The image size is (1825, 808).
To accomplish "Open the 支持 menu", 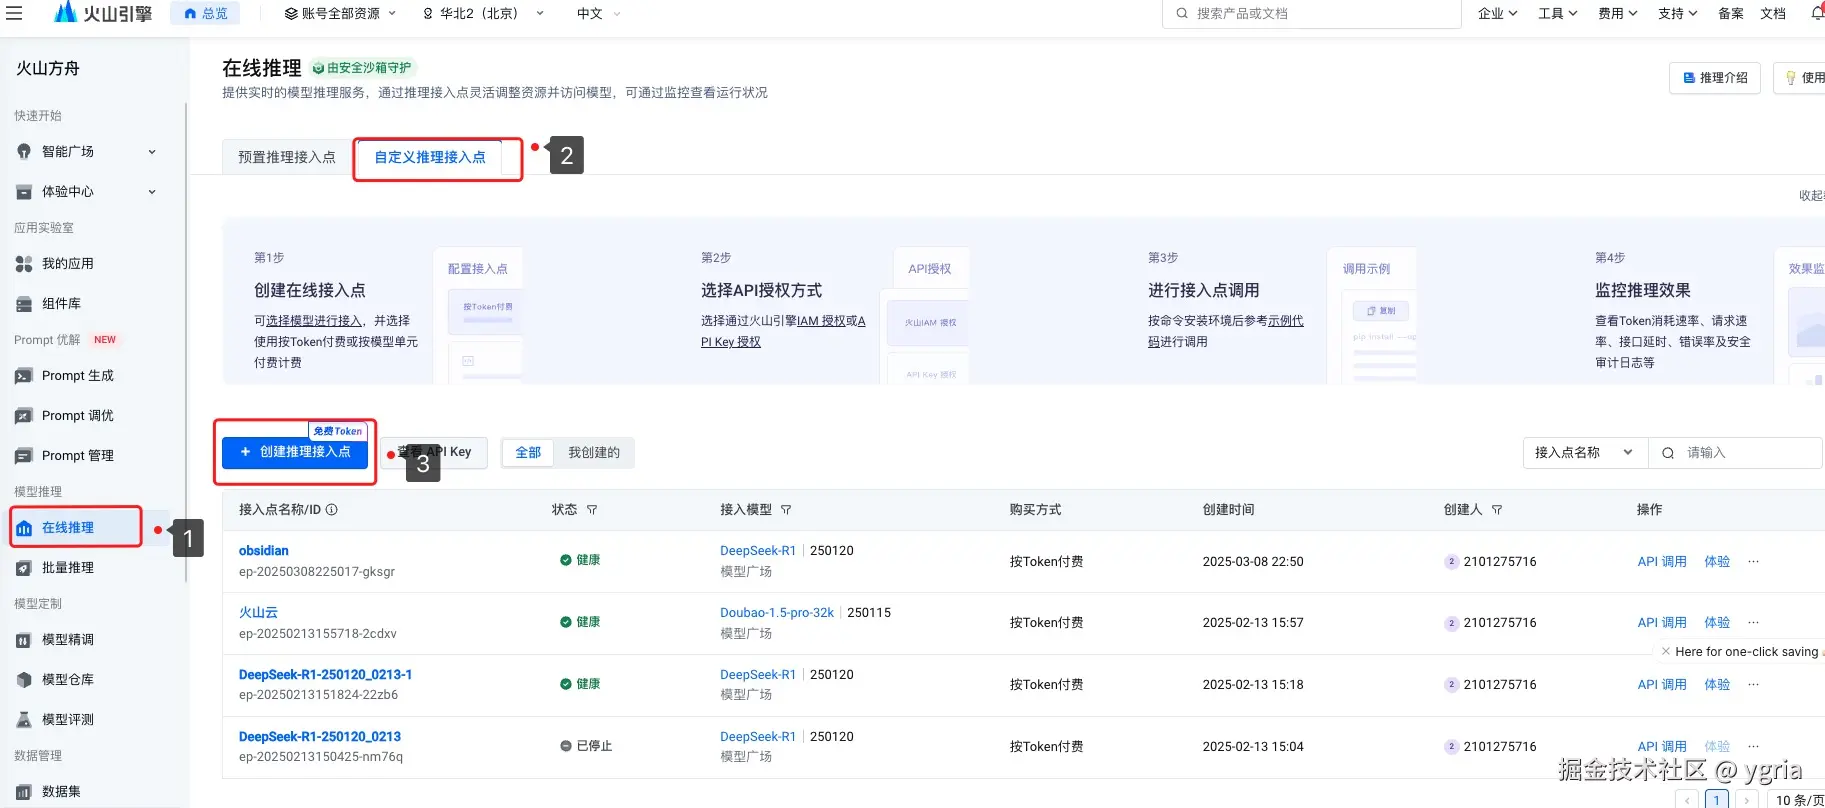I will click(x=1677, y=14).
